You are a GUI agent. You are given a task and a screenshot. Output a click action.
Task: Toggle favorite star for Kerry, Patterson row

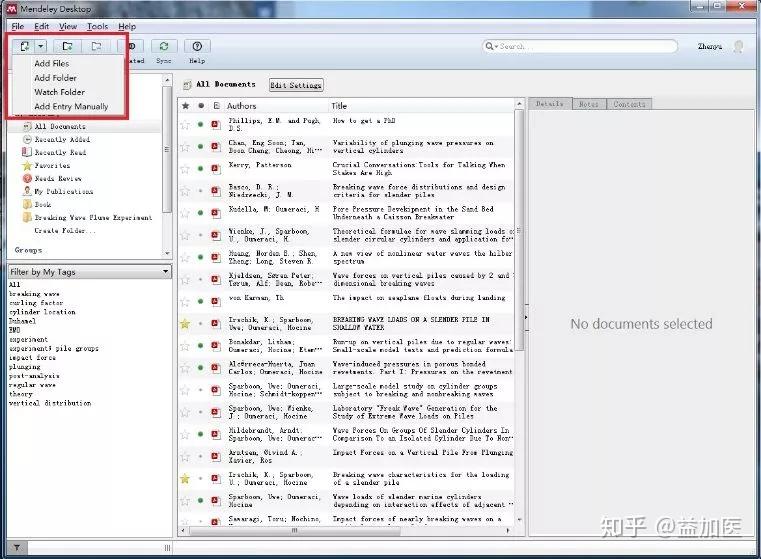click(185, 169)
